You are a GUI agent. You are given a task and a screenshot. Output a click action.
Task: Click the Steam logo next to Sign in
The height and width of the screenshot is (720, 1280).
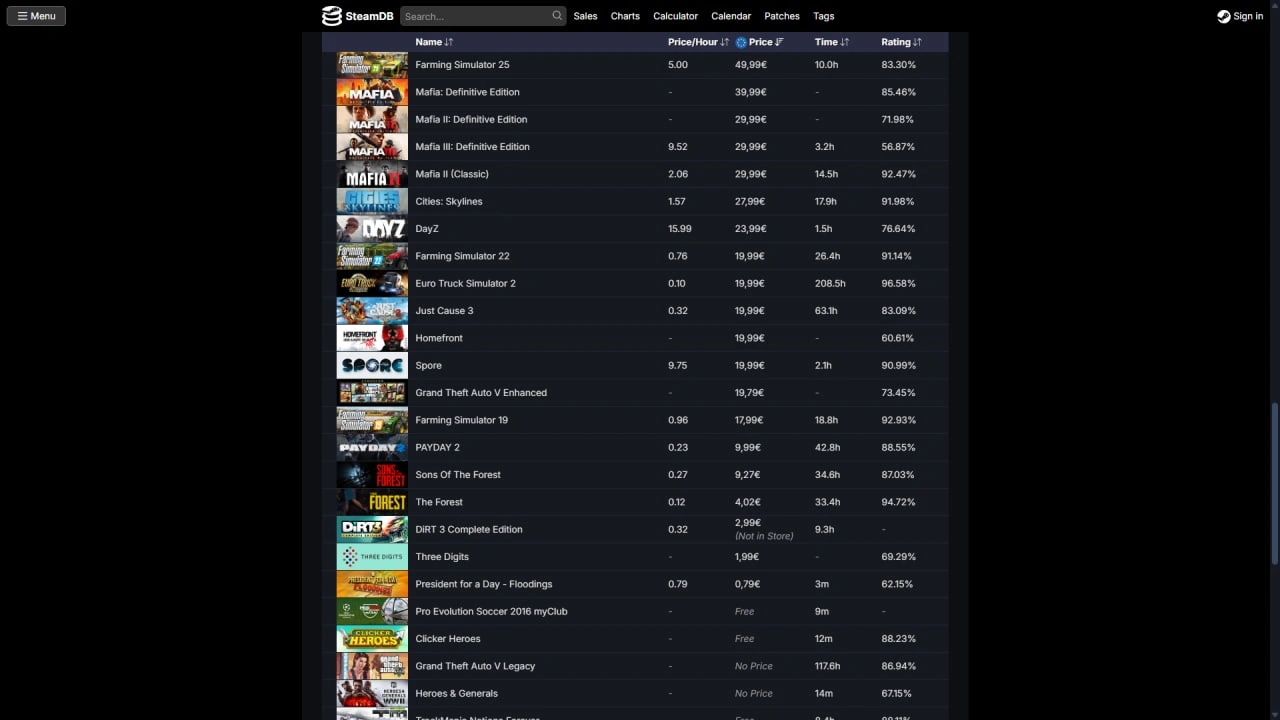(1223, 16)
